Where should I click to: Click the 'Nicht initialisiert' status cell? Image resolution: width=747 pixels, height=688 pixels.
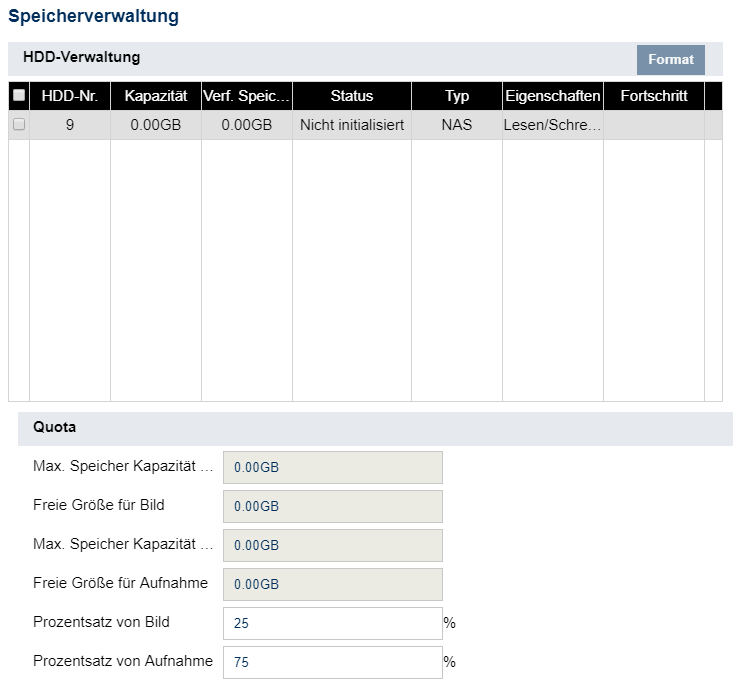351,125
